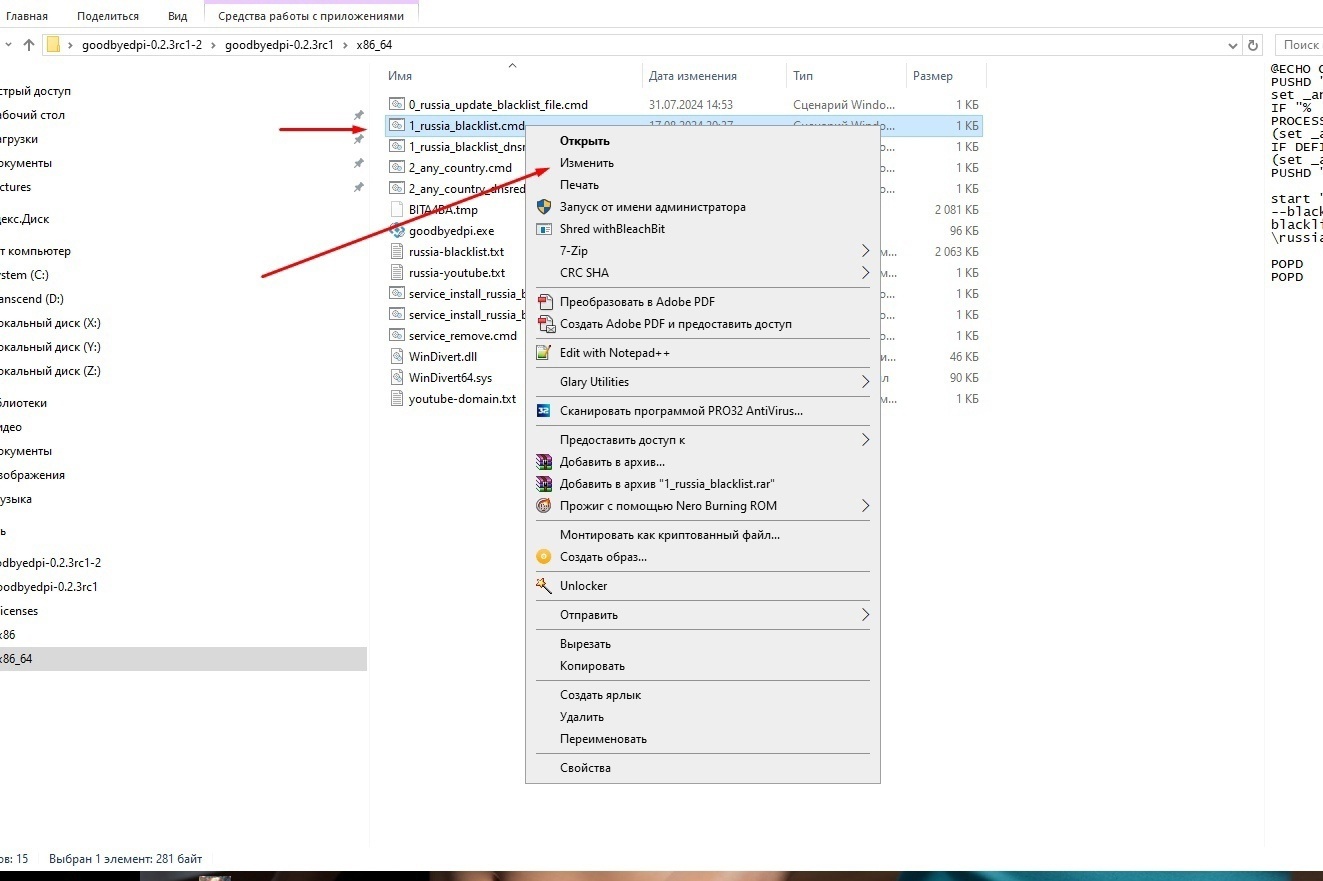Select the russia-blacklist.txt file icon
Viewport: 1323px width, 881px height.
[397, 252]
